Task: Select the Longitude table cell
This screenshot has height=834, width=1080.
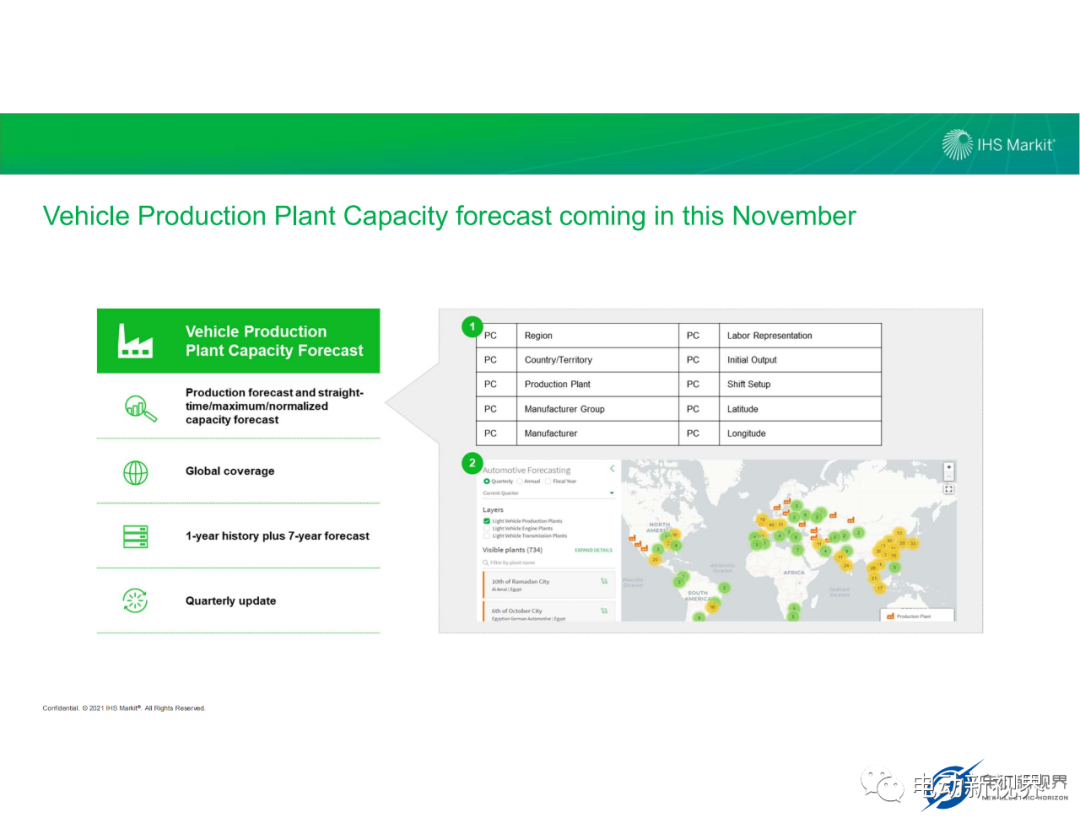Action: point(800,433)
